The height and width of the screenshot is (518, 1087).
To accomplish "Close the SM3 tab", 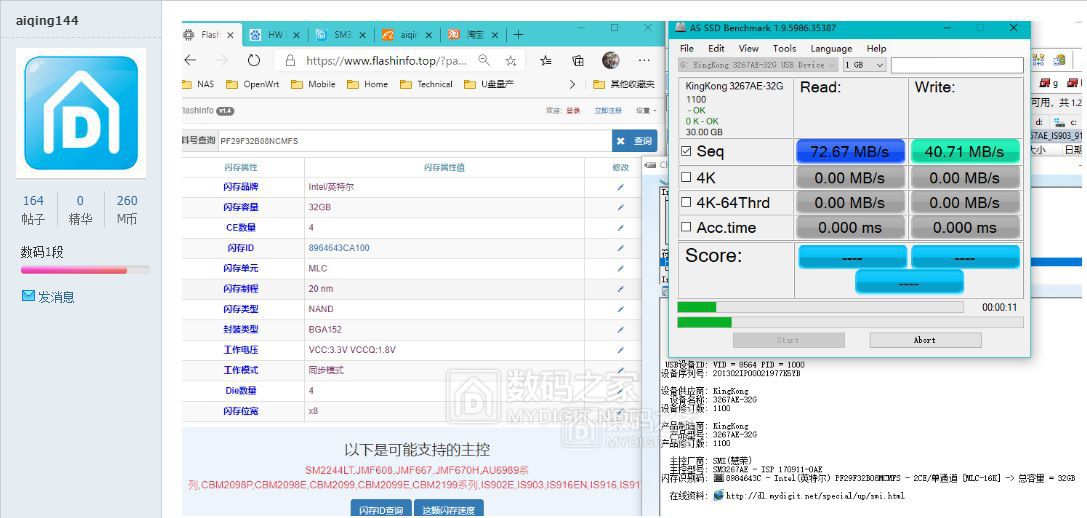I will coord(363,35).
